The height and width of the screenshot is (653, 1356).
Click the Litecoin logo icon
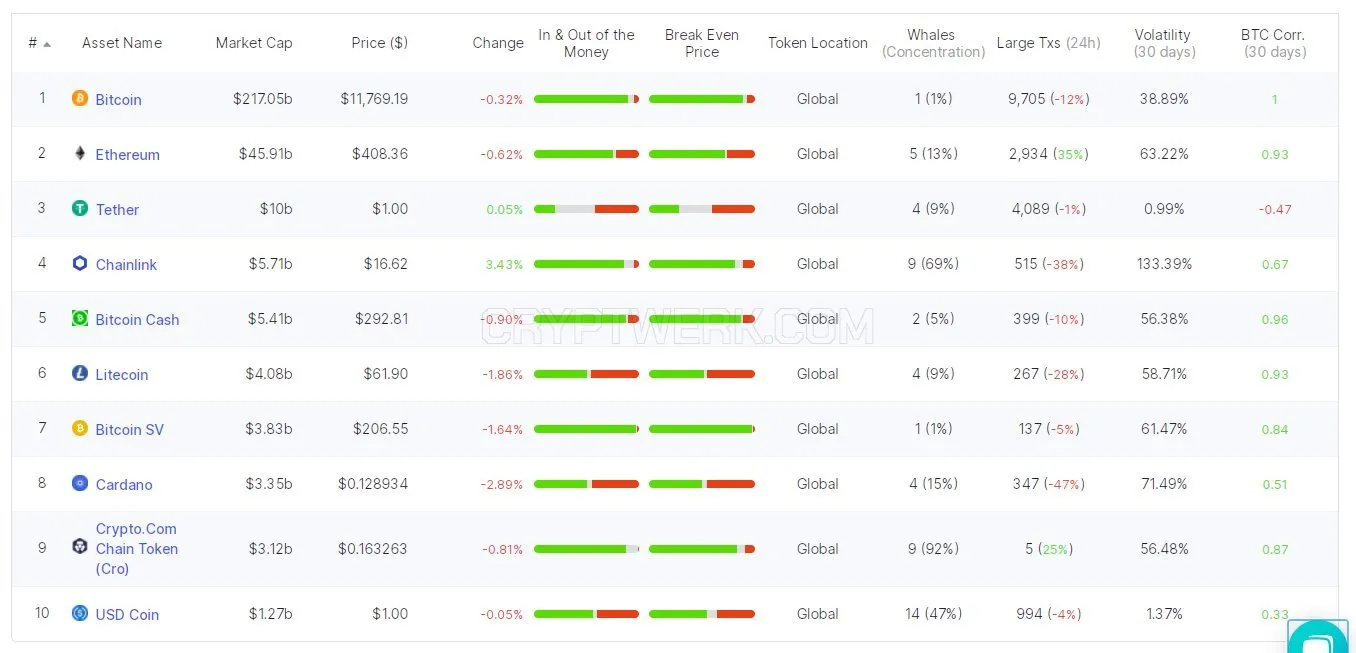pyautogui.click(x=80, y=373)
